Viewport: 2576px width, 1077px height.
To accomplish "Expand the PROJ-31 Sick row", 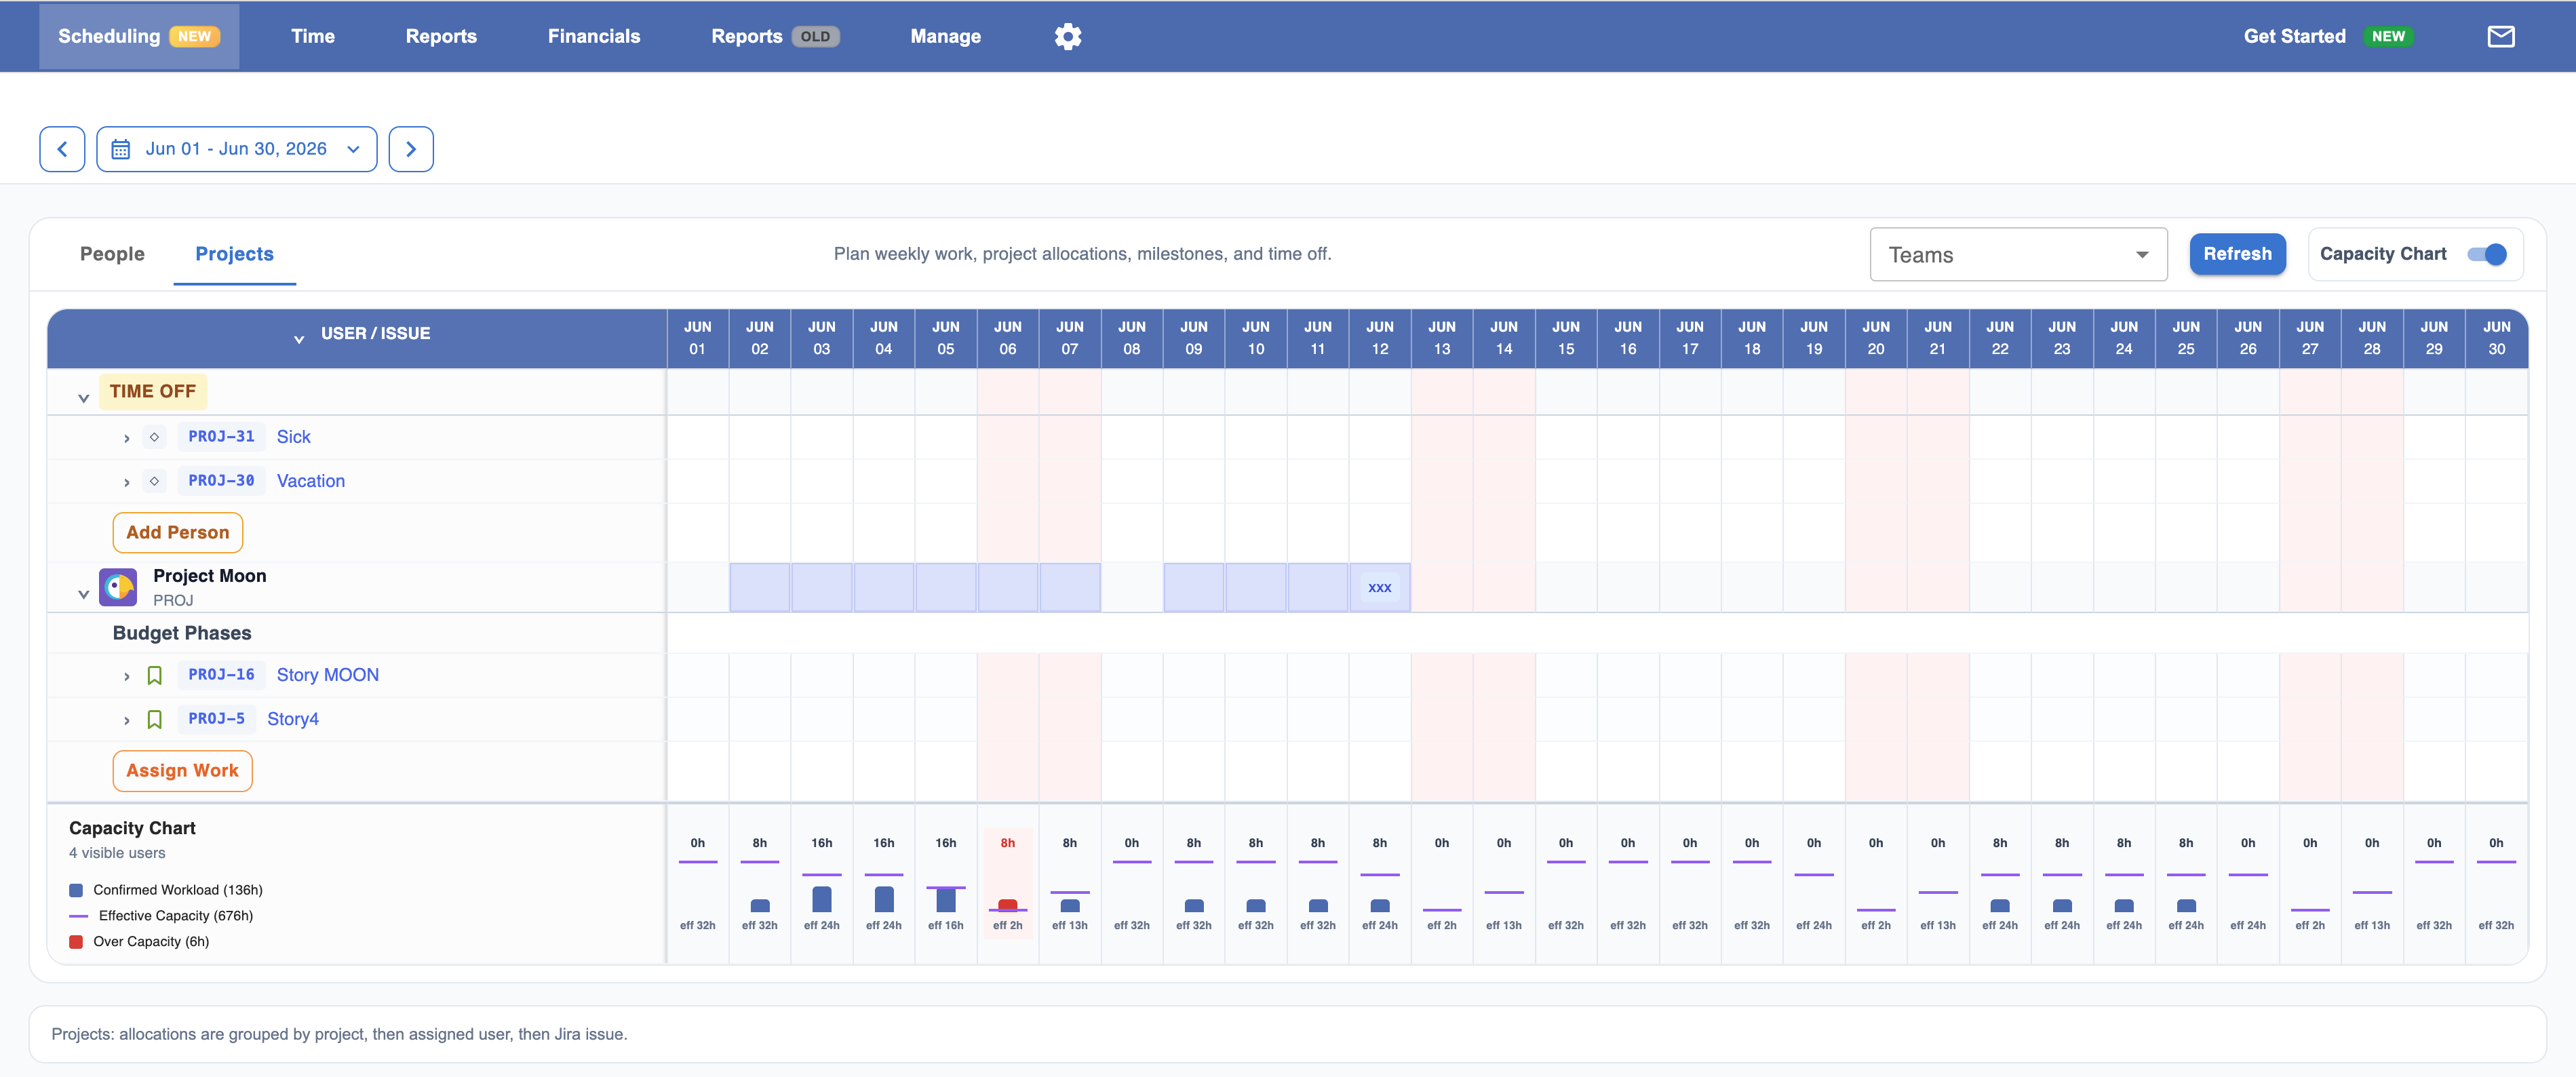I will pos(127,438).
